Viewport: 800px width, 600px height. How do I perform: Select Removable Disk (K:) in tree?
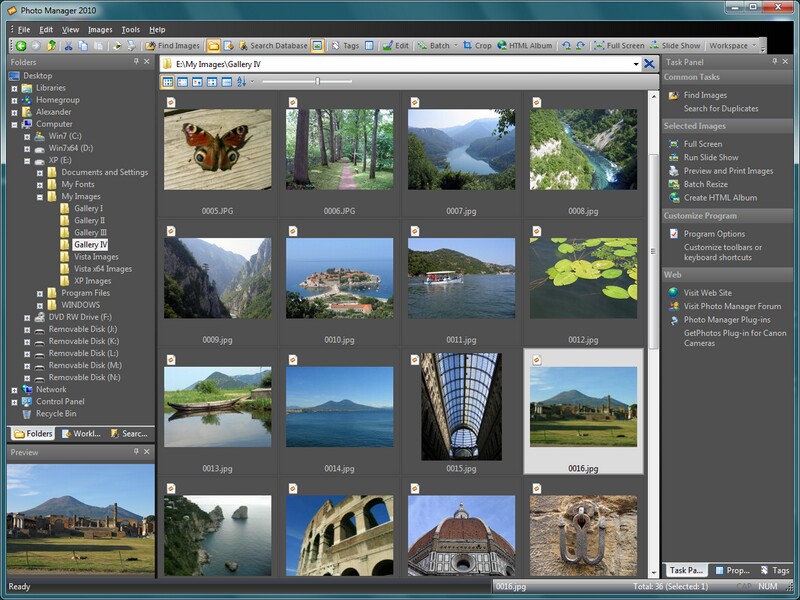pyautogui.click(x=84, y=341)
